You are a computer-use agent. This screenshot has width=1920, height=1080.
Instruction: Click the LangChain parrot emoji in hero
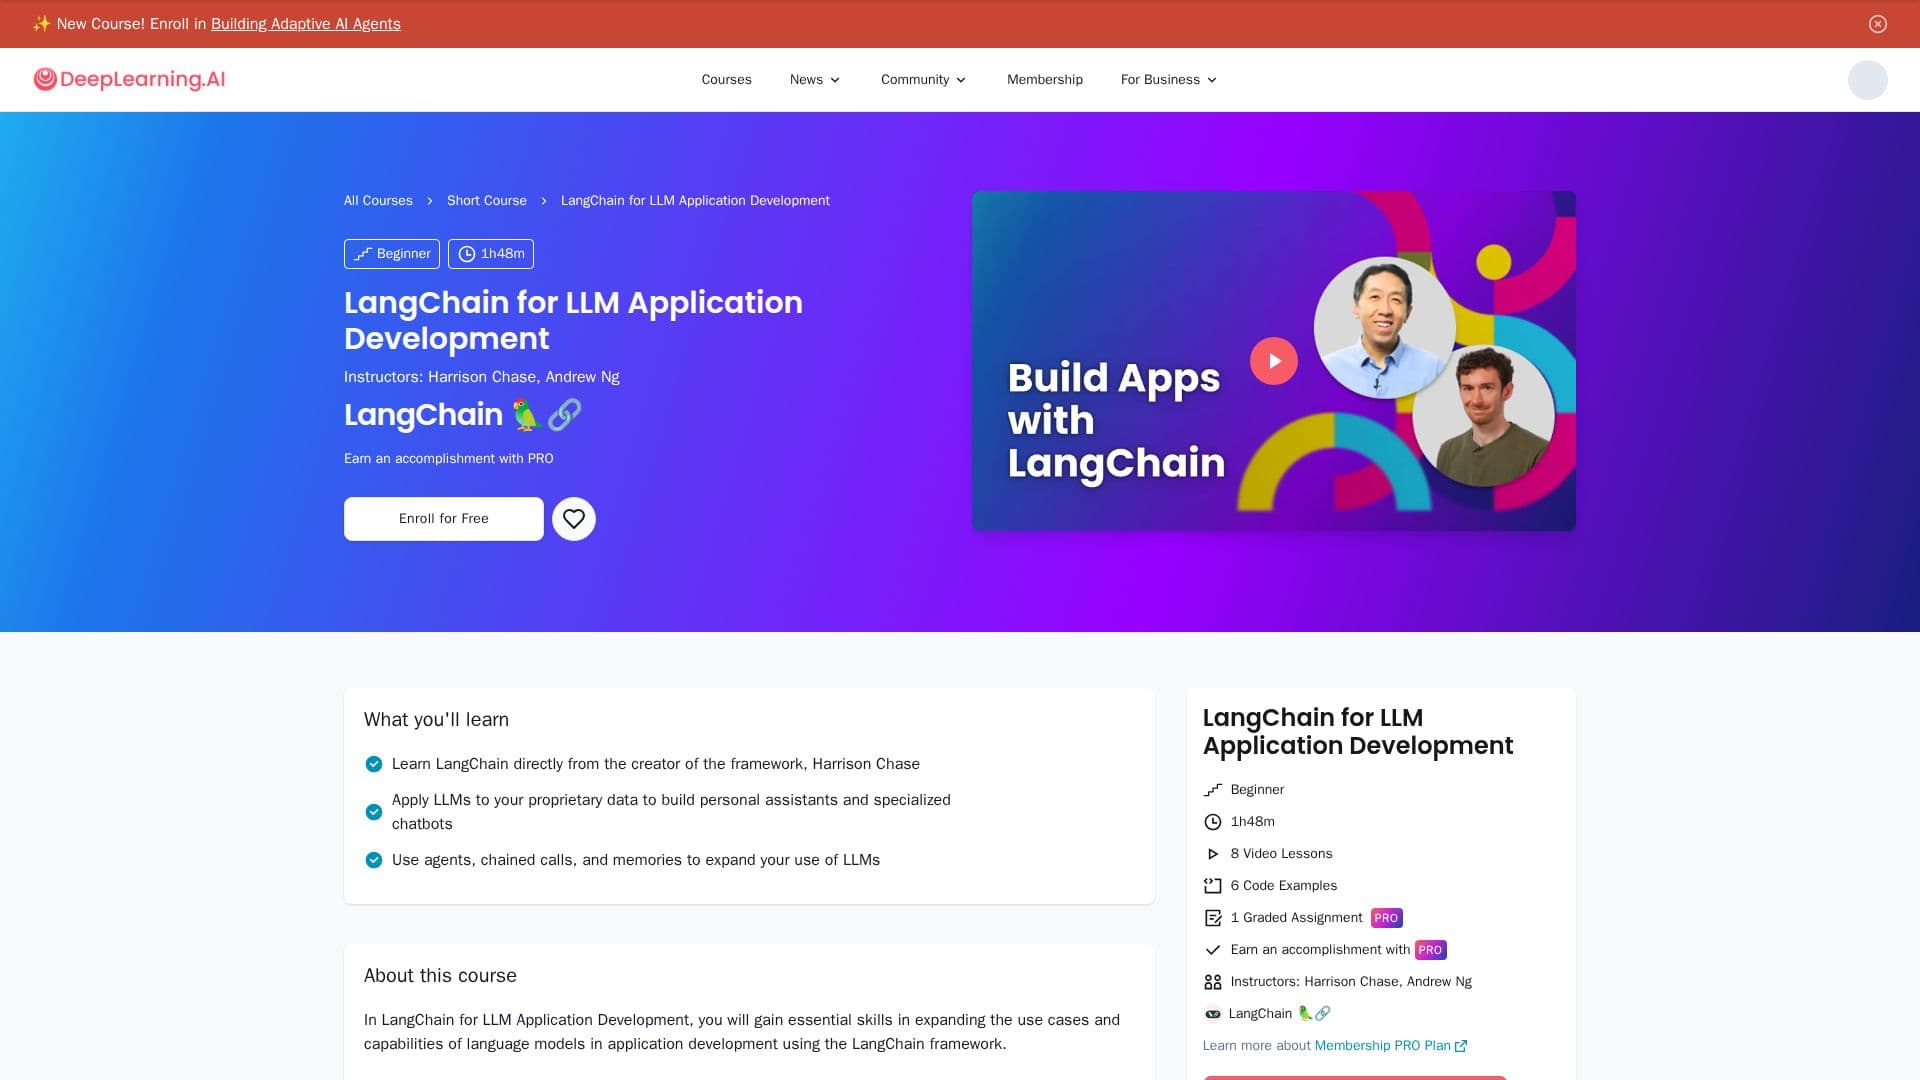tap(526, 415)
